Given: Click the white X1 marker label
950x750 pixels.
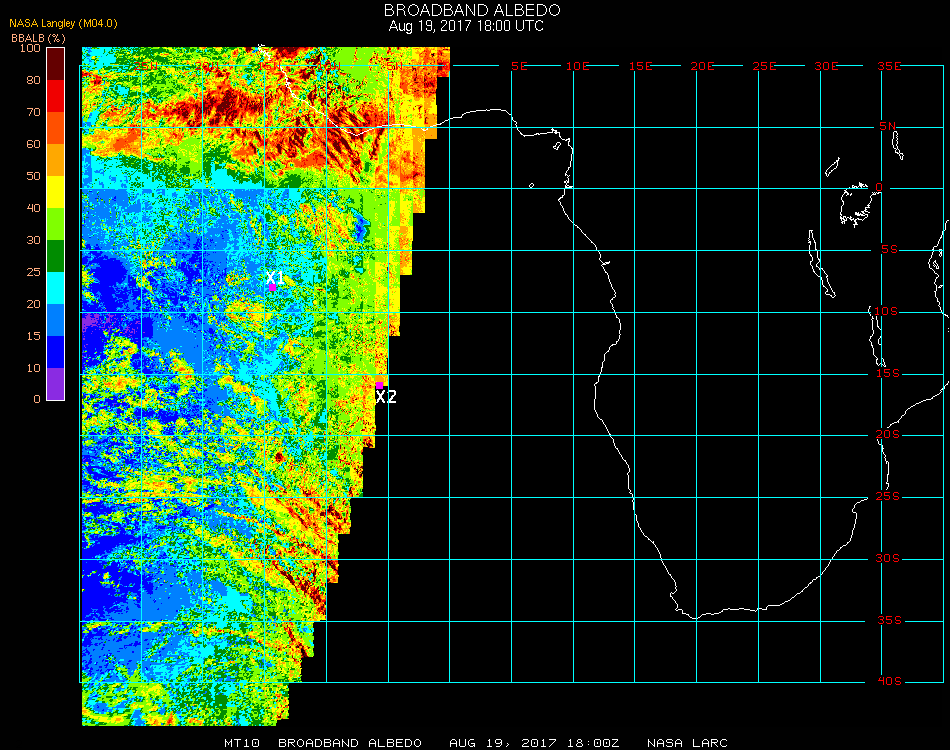Looking at the screenshot, I should point(275,277).
